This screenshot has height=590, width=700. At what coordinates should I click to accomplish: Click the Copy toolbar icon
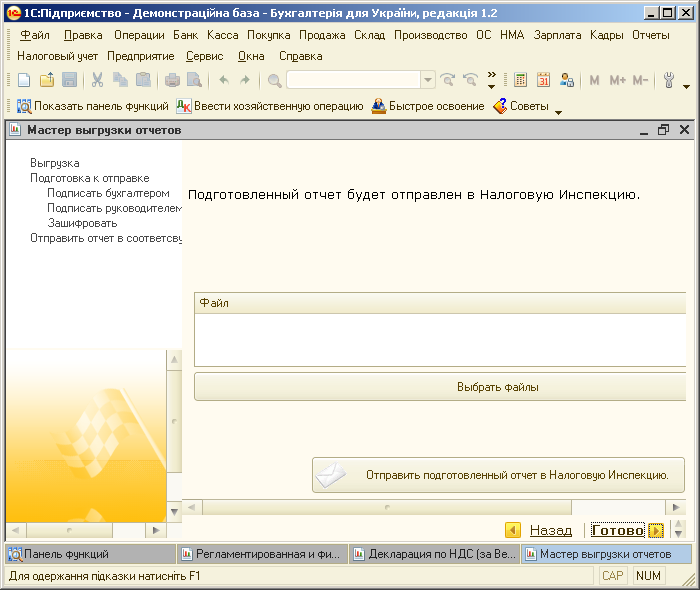pos(120,80)
